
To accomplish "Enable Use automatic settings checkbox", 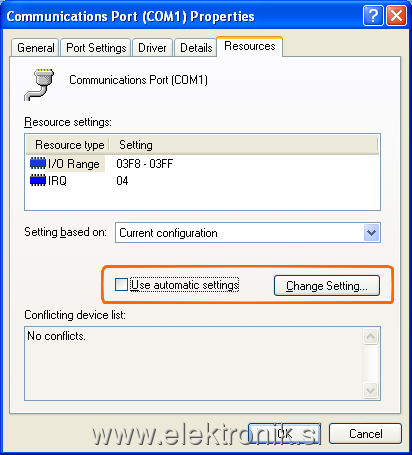I will (x=121, y=285).
